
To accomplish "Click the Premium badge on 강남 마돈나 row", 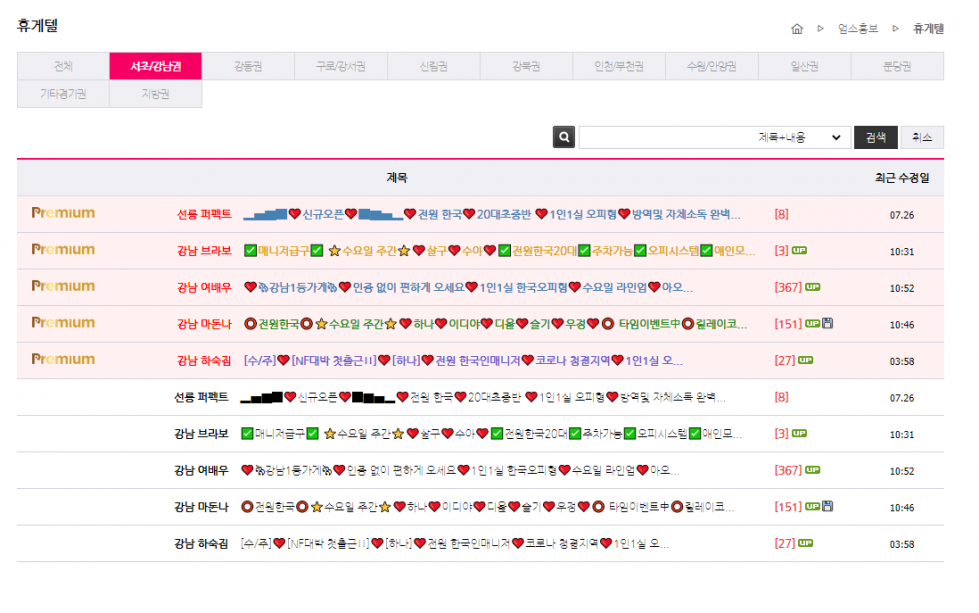I will (x=63, y=323).
